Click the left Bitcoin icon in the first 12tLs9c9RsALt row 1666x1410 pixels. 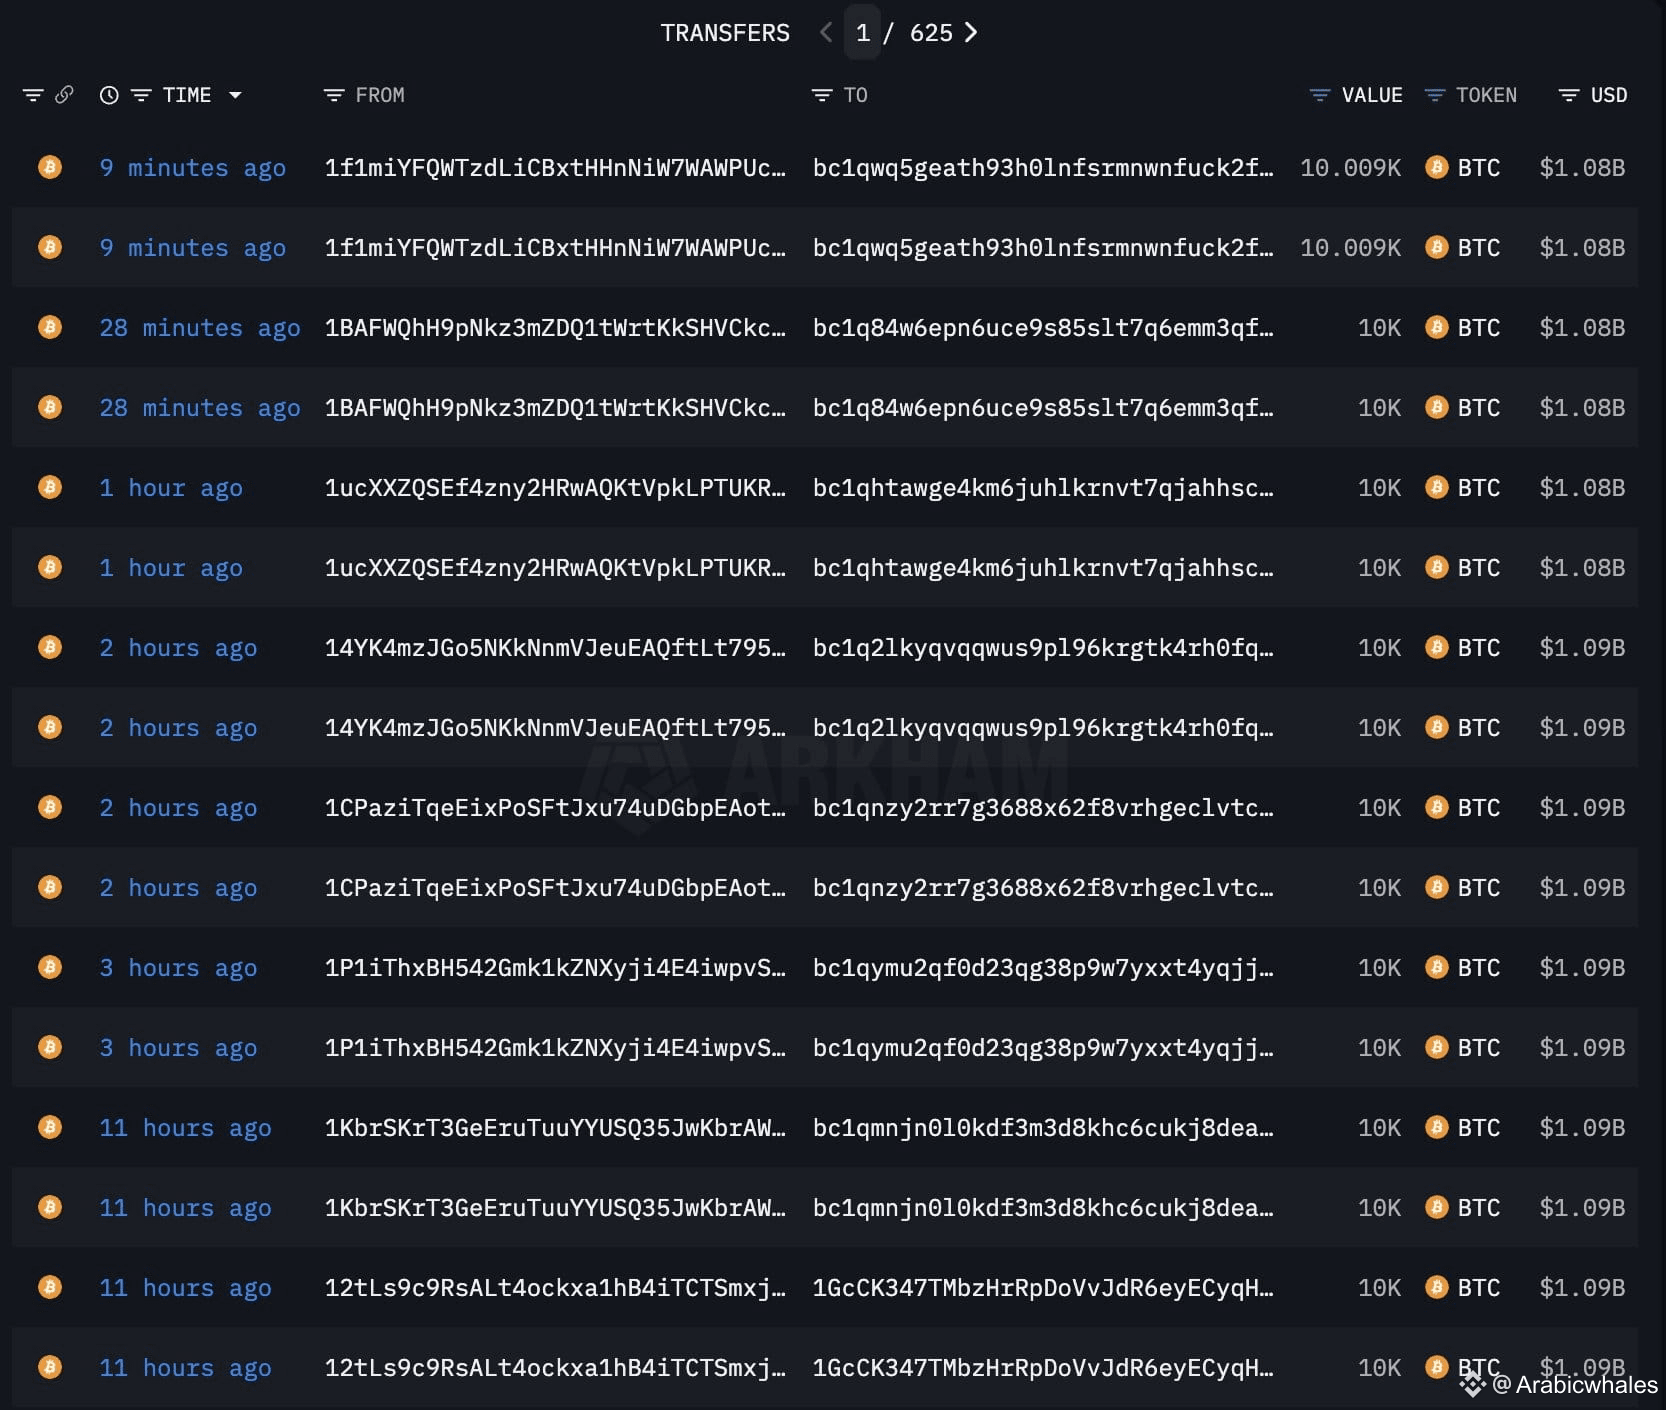tap(50, 1287)
